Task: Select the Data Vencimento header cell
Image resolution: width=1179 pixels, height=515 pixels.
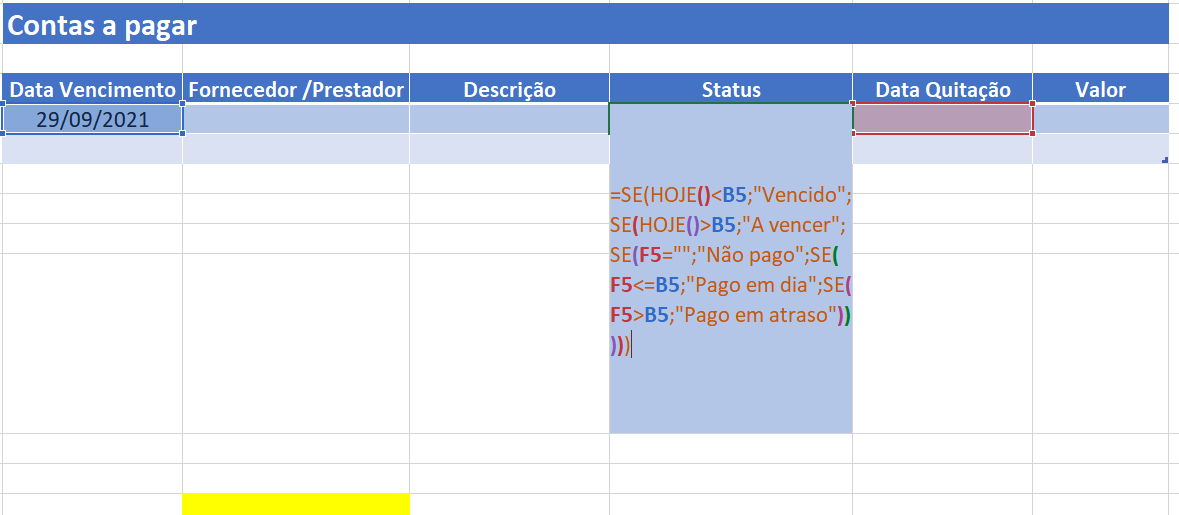Action: click(92, 89)
